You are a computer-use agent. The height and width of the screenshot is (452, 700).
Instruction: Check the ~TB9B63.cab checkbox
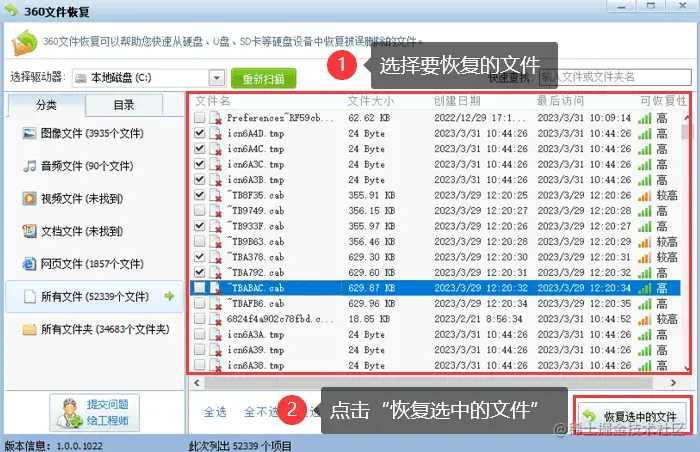tap(200, 241)
